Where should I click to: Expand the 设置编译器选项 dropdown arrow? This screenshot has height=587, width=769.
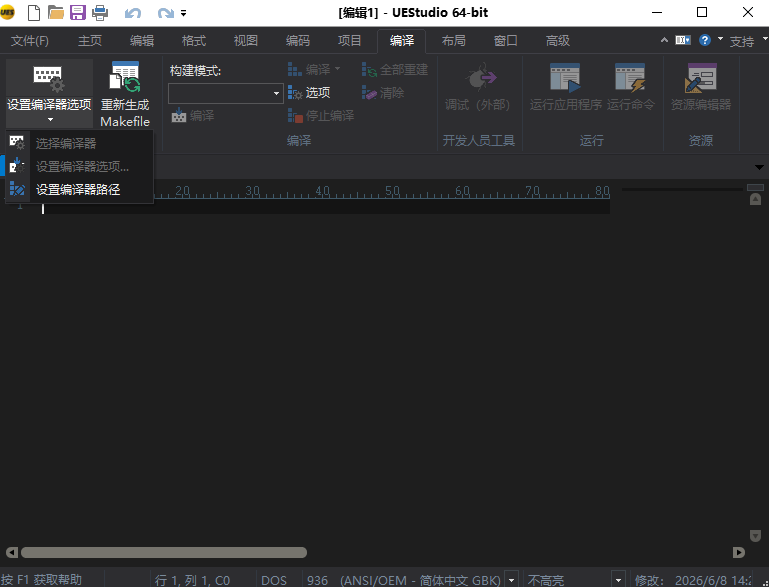(x=50, y=120)
